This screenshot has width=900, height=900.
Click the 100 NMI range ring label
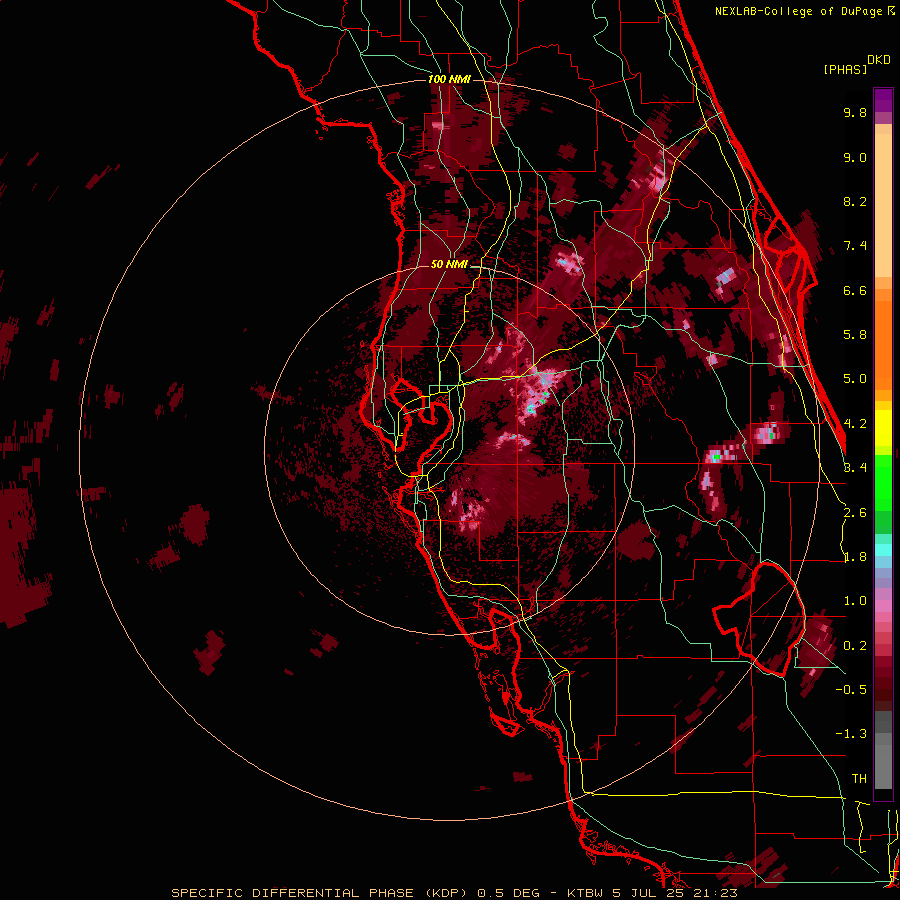point(449,79)
